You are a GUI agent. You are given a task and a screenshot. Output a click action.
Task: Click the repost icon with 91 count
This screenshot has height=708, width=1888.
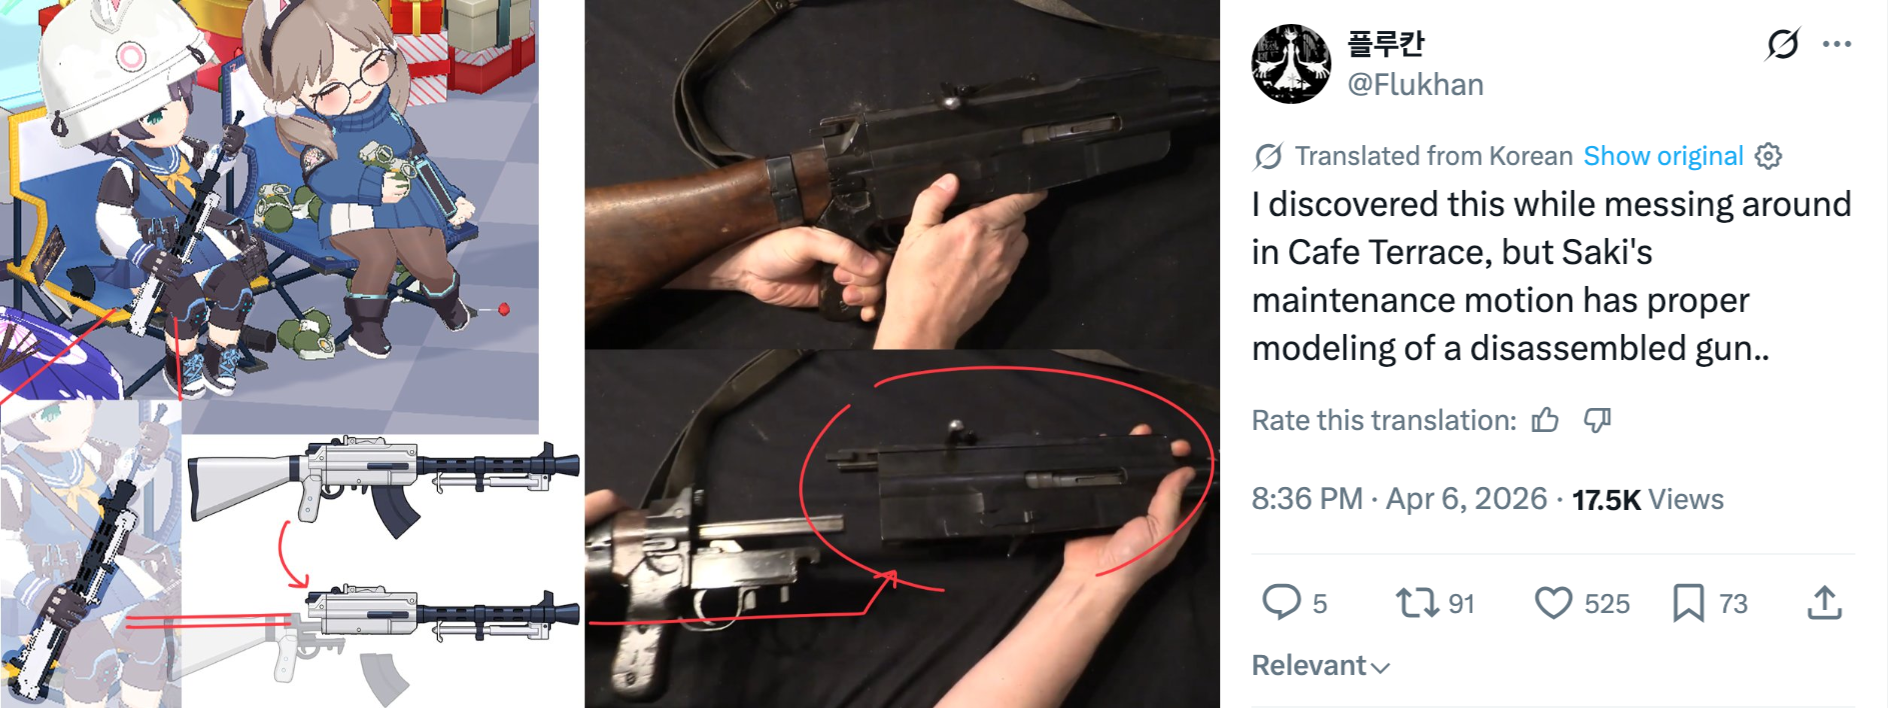1416,603
